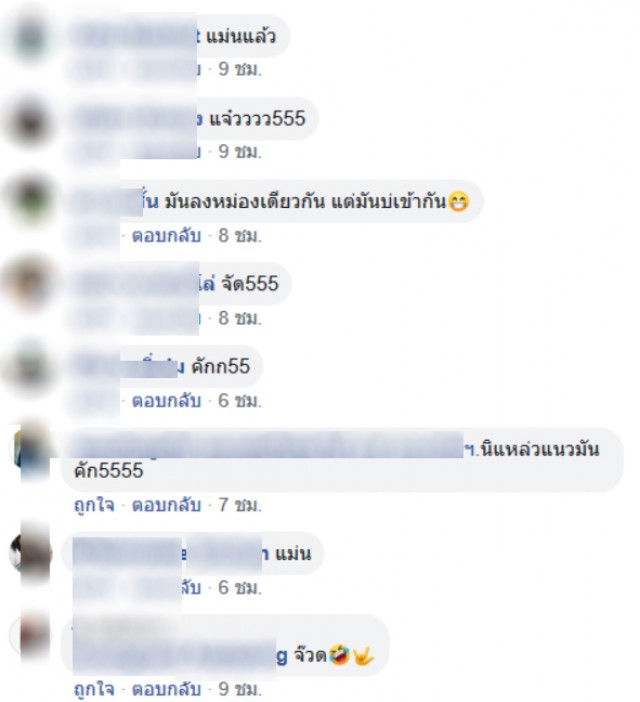Open the avatar next to the แจ๋ววว555 comment

coord(30,121)
